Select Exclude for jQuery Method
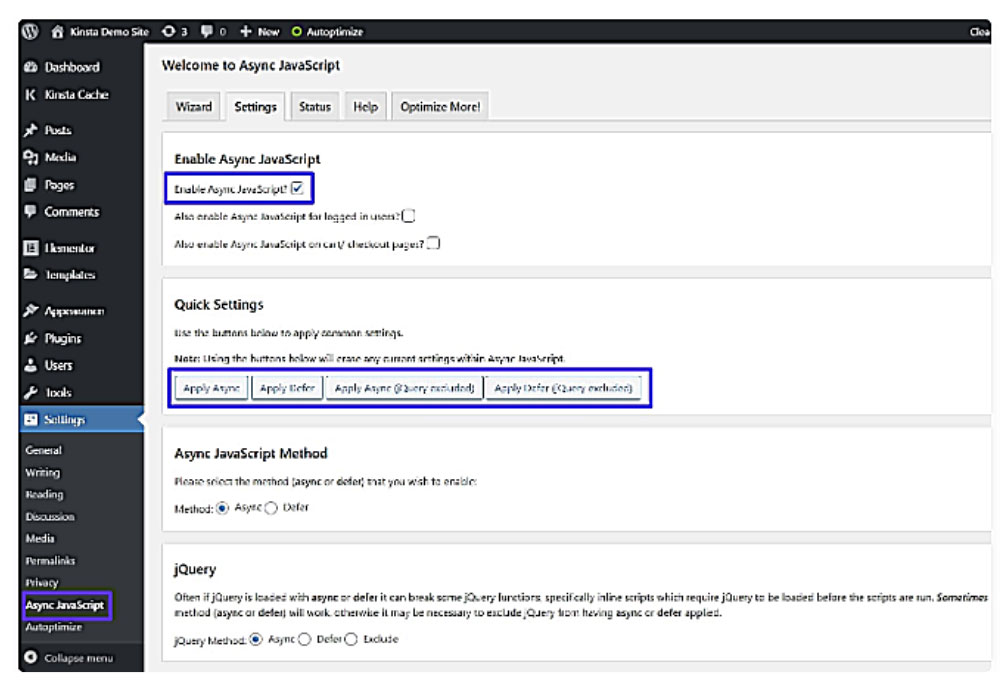 [x=351, y=639]
